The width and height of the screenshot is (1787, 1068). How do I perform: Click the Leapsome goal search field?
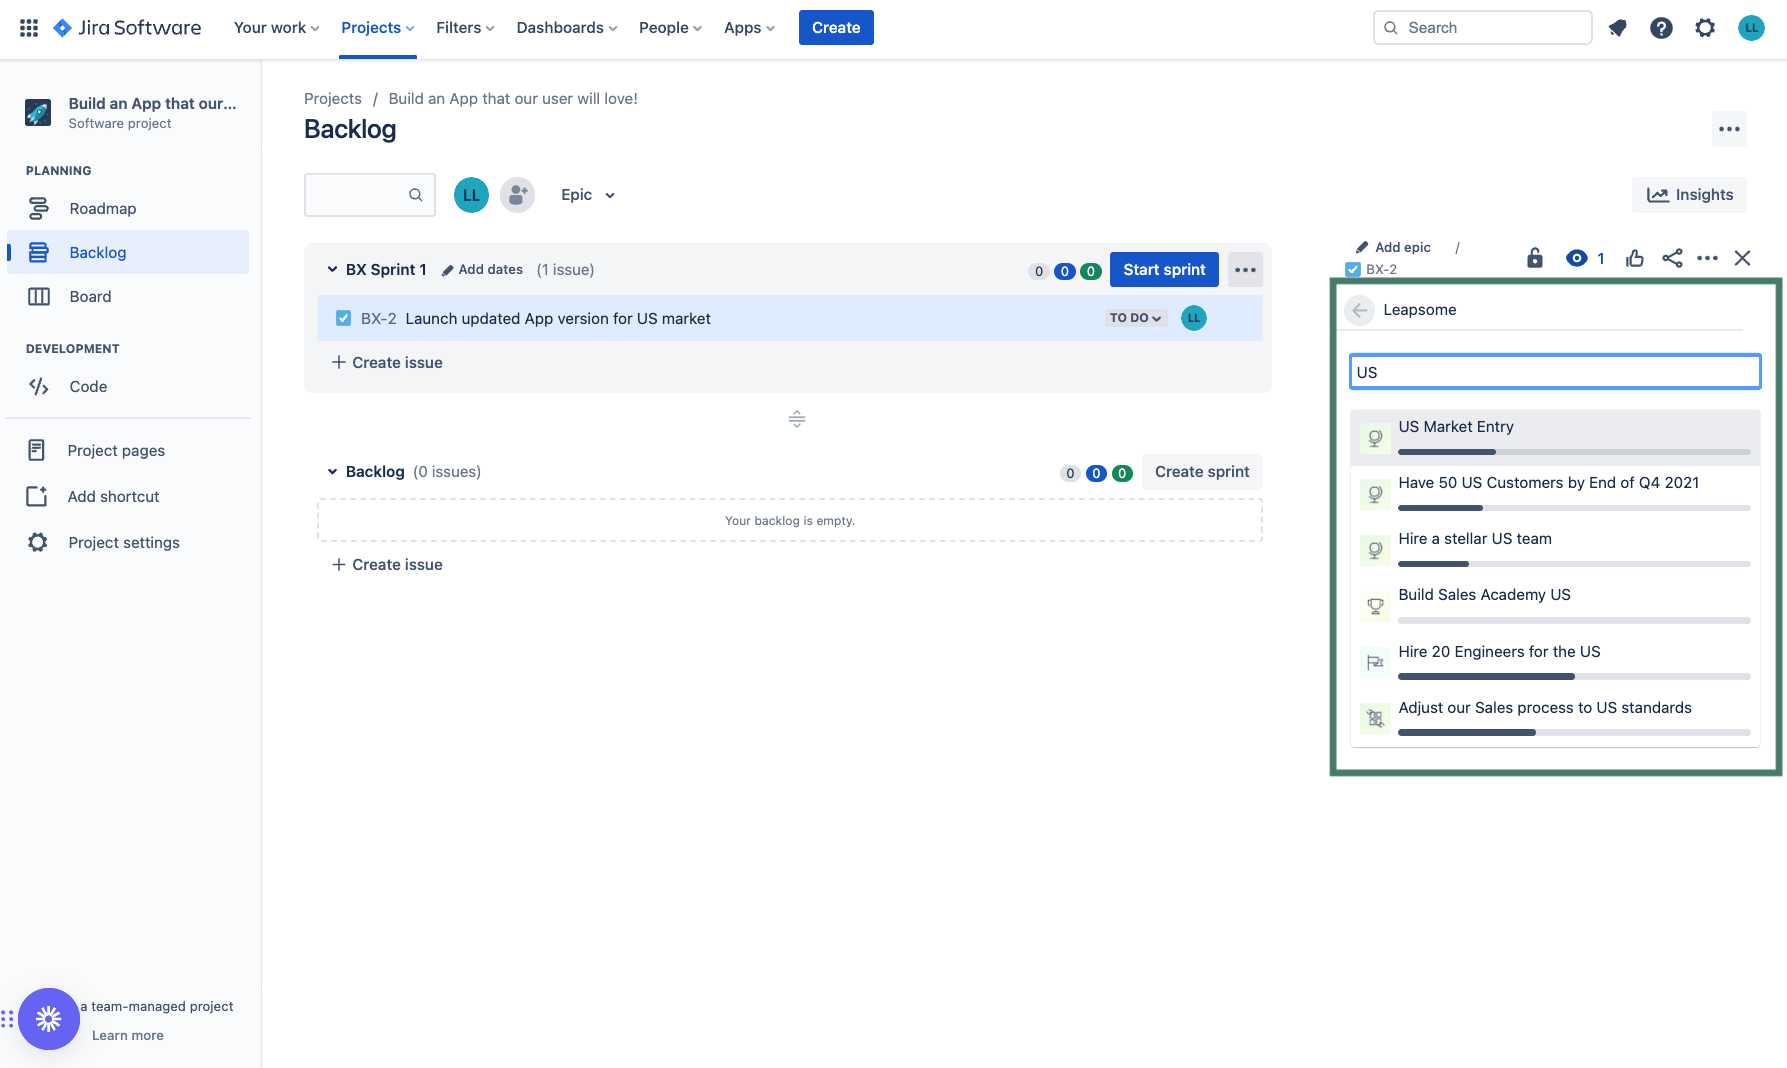1555,372
